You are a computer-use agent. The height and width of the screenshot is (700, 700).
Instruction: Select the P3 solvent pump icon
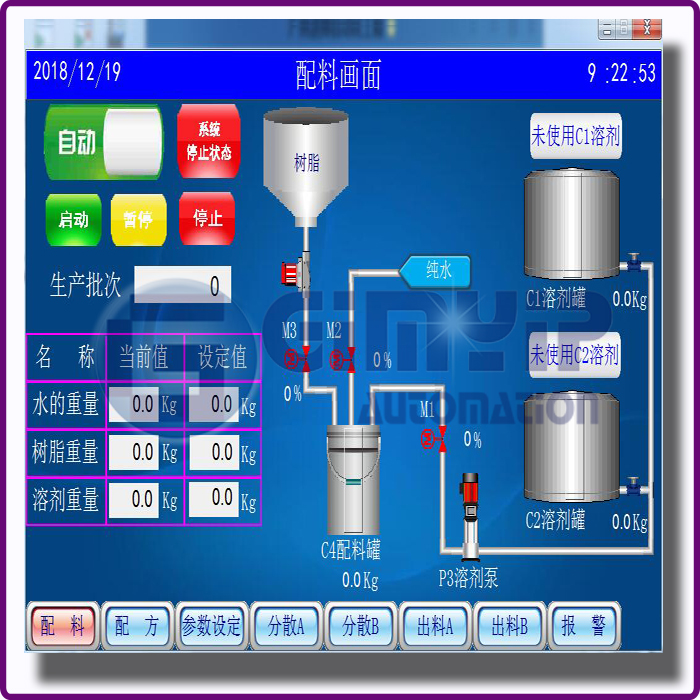click(468, 515)
